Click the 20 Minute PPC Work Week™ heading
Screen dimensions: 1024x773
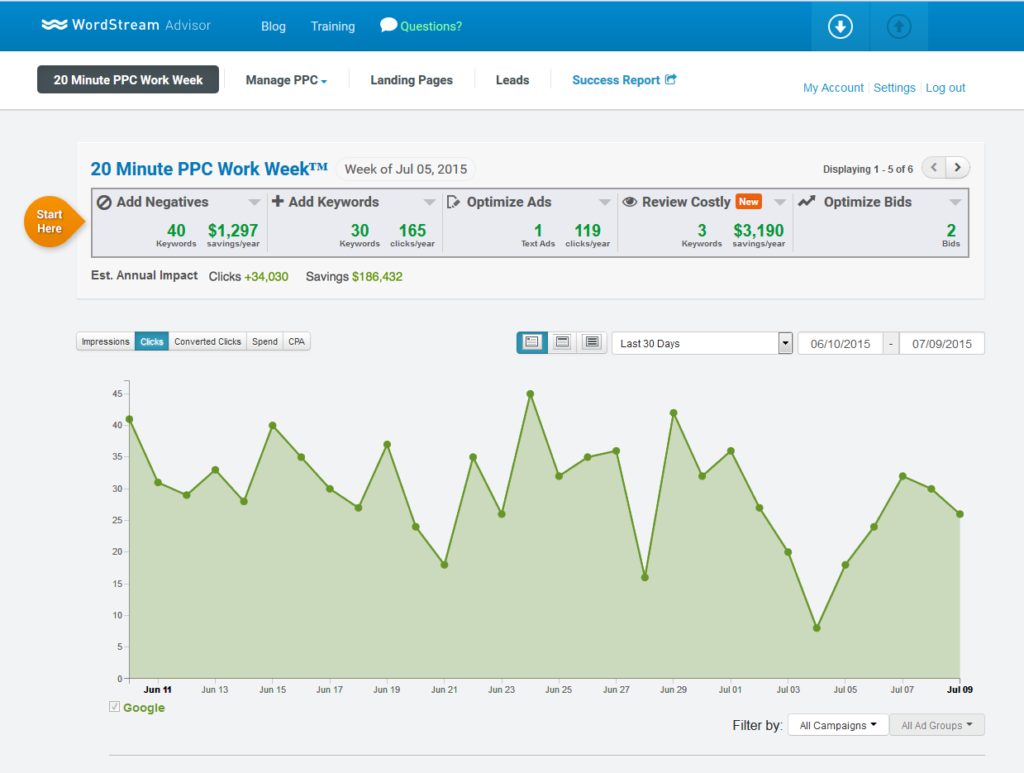[209, 169]
